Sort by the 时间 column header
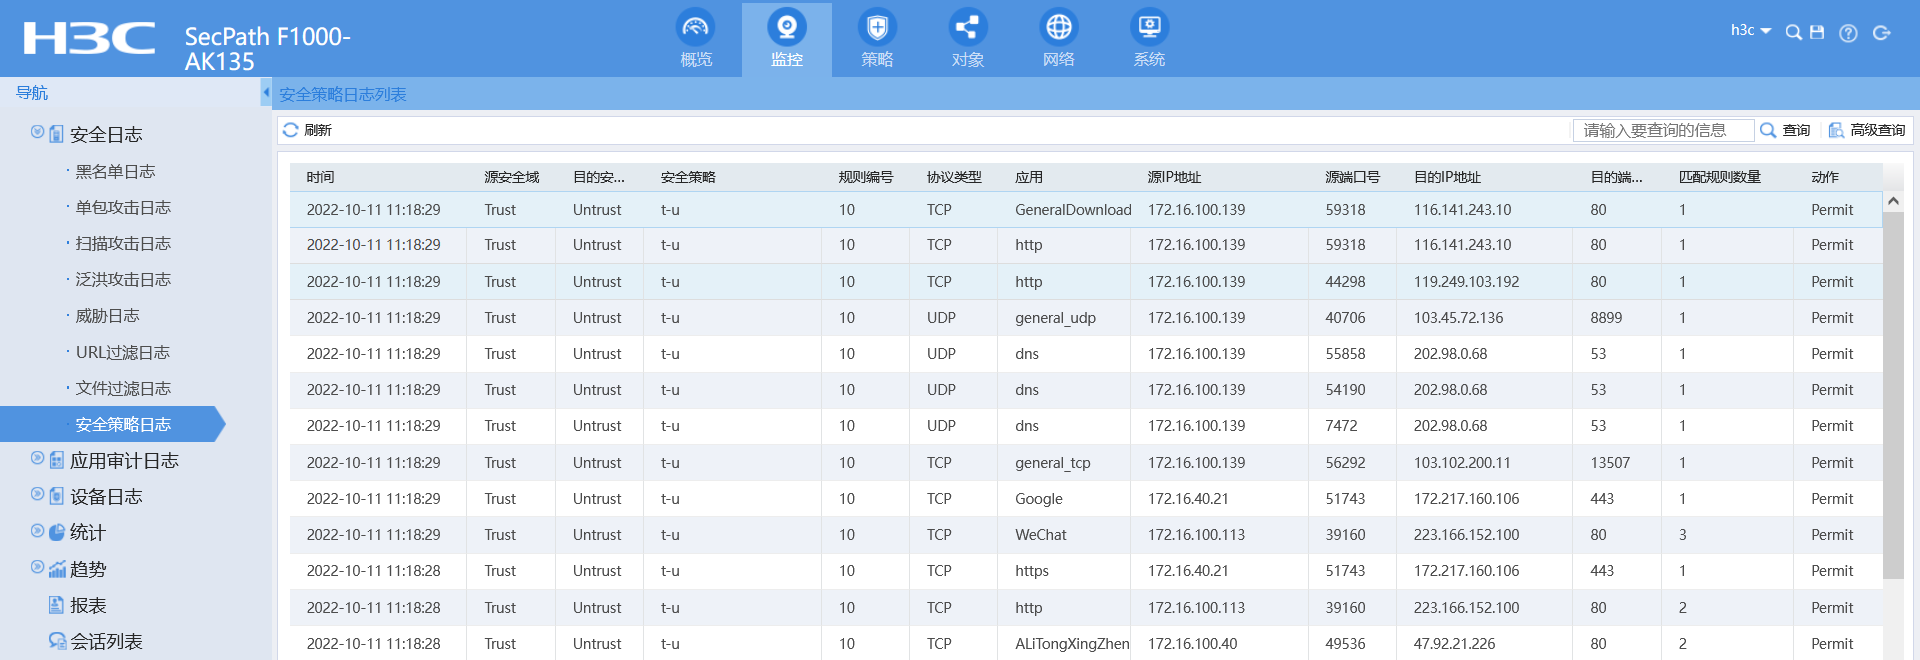This screenshot has width=1920, height=660. point(320,177)
